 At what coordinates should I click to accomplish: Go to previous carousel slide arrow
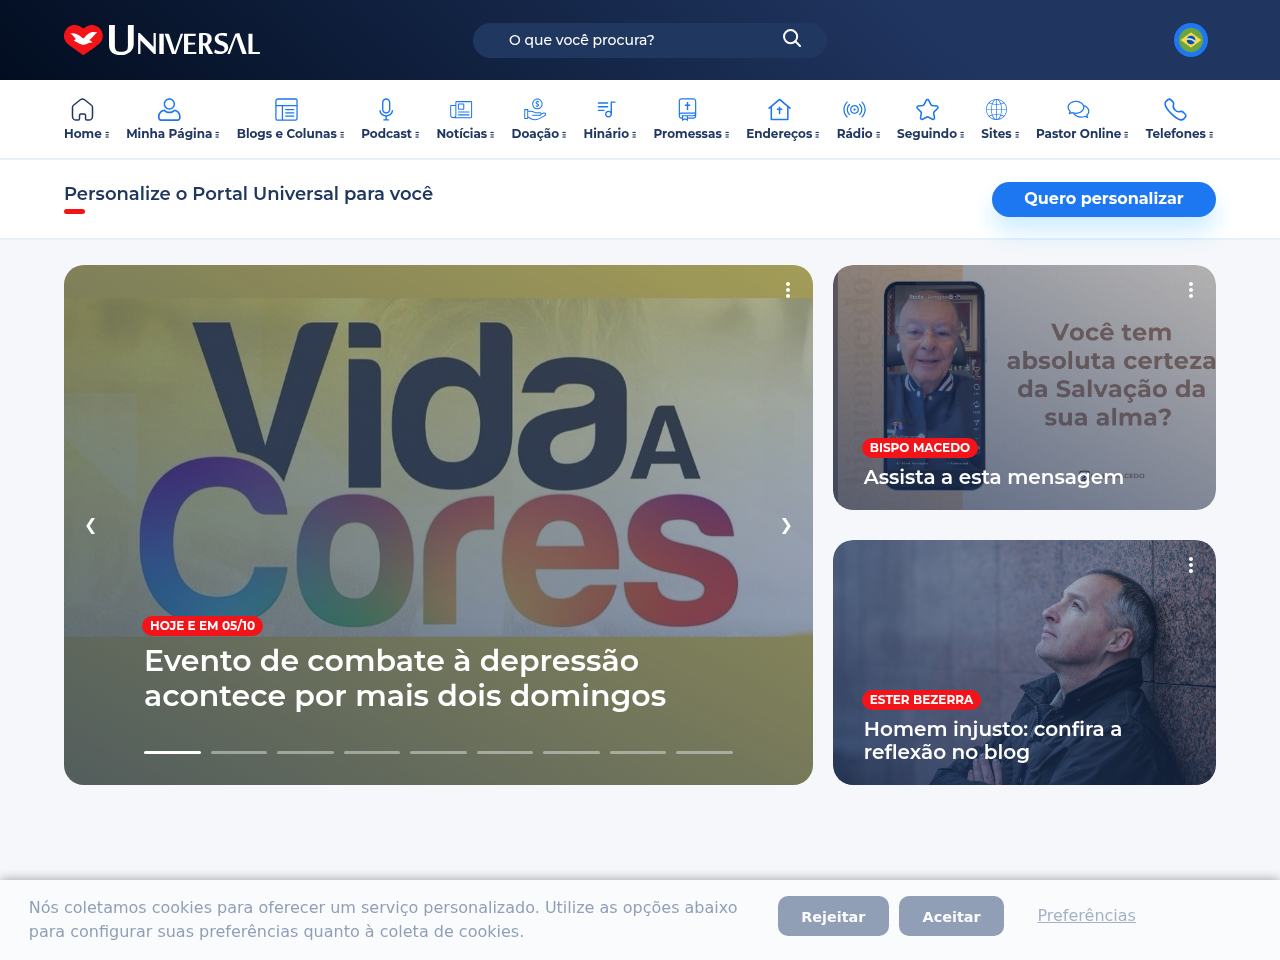[91, 525]
